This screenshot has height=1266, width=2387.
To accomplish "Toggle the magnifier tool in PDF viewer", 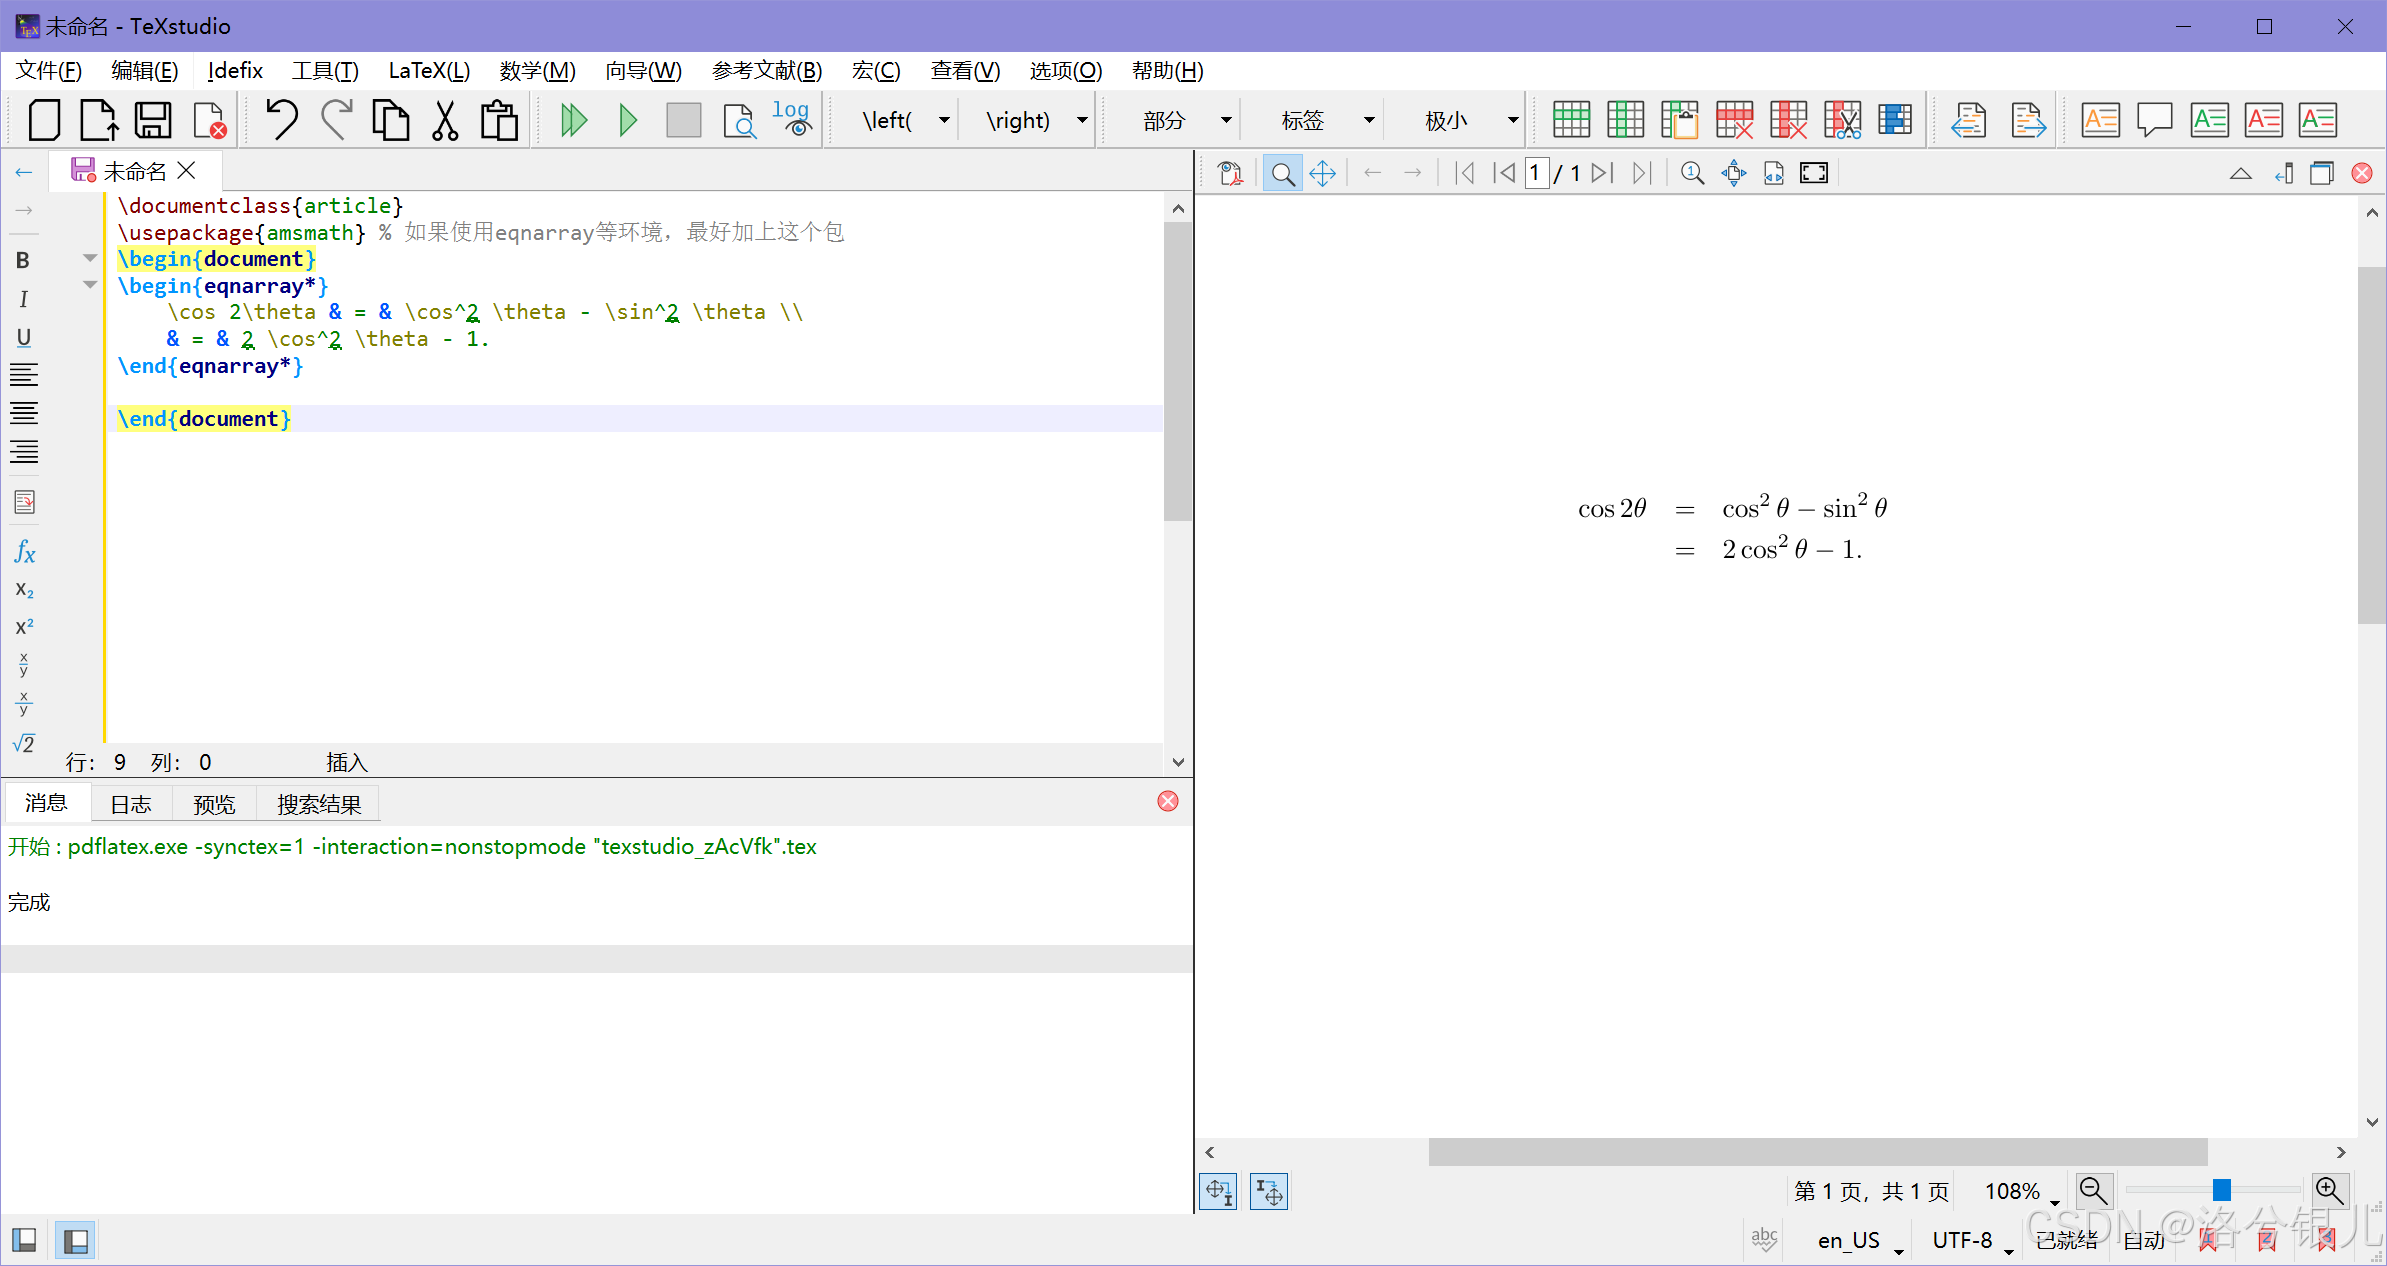I will pyautogui.click(x=1282, y=174).
